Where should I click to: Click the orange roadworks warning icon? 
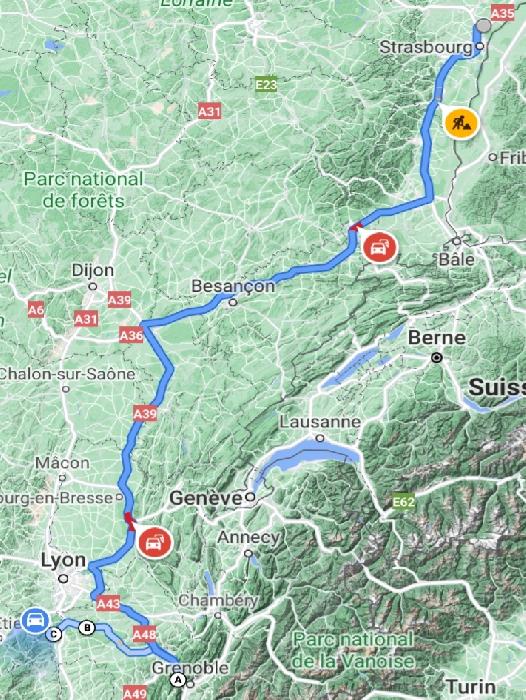pos(461,123)
